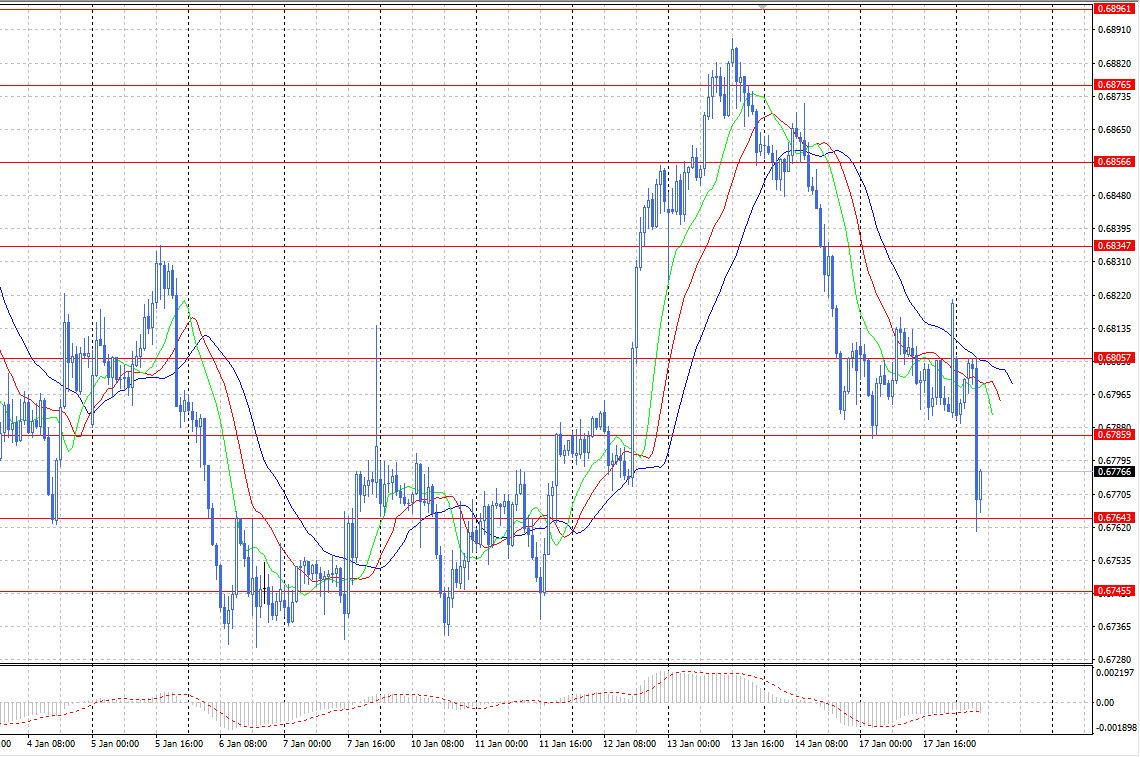Click the 0.68480 value on price scale

click(1114, 196)
